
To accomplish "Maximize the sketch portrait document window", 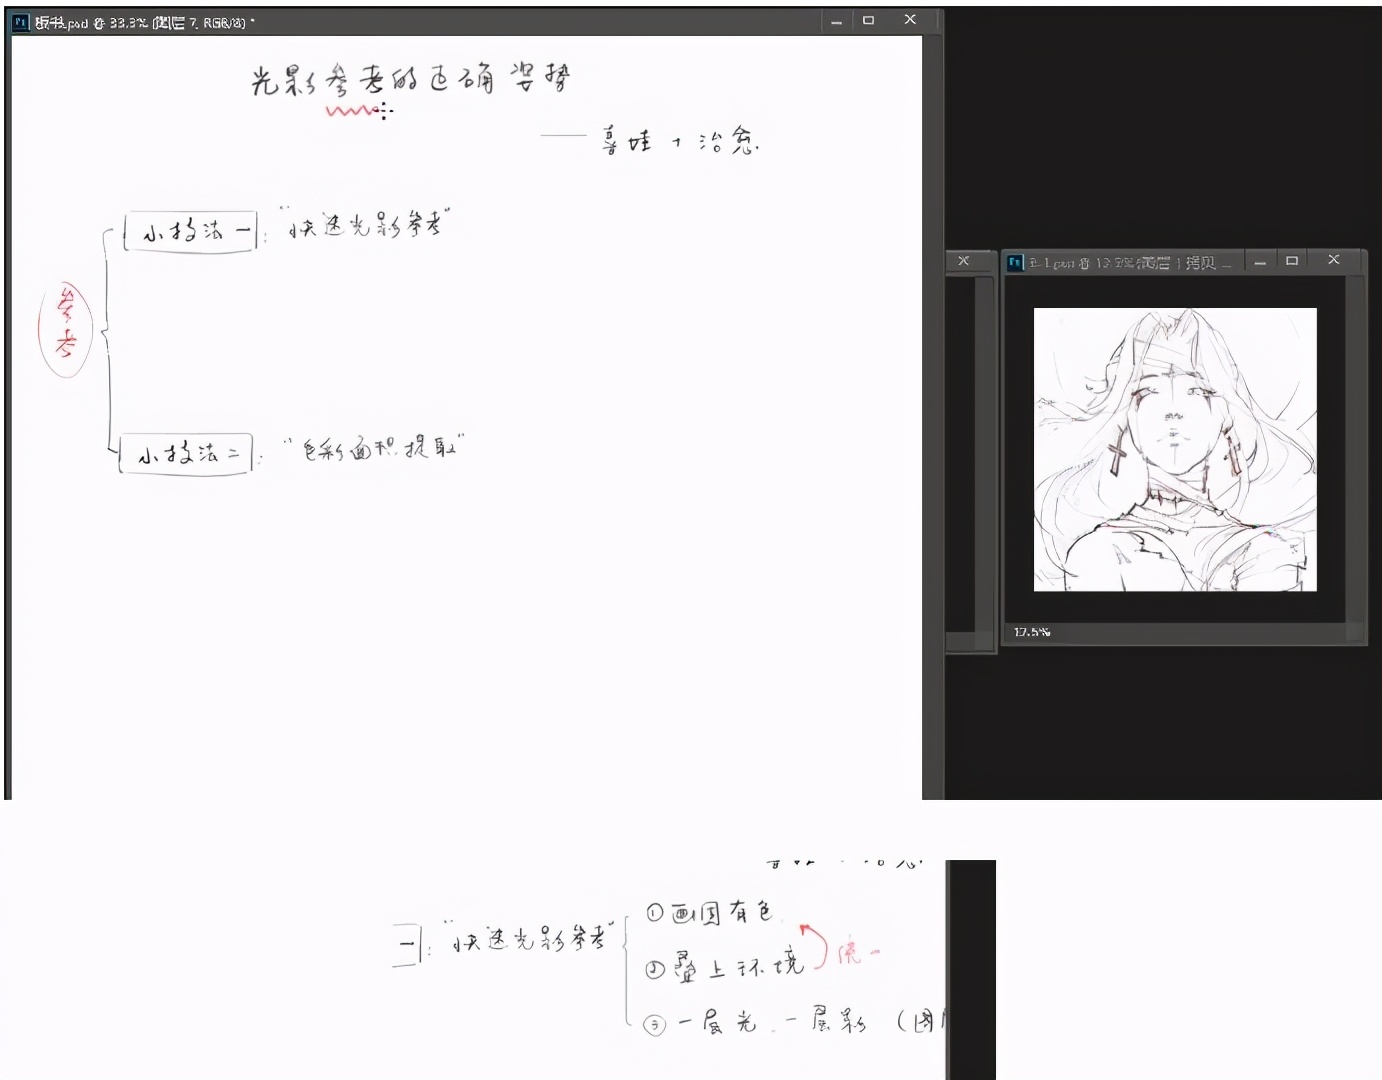I will (1291, 261).
